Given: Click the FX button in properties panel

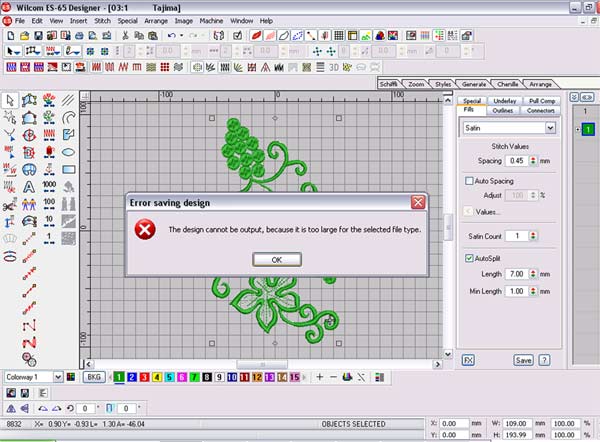Looking at the screenshot, I should click(x=468, y=359).
